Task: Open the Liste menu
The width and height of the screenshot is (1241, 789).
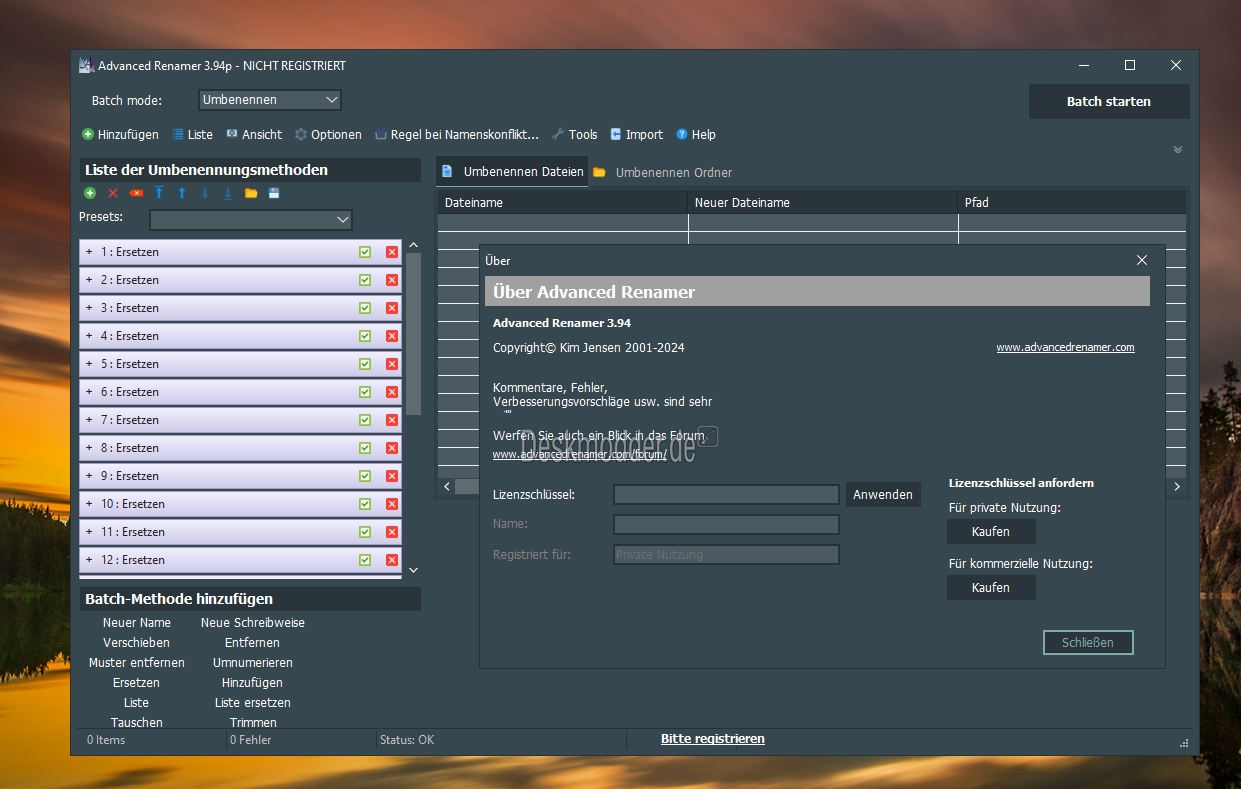Action: tap(192, 134)
